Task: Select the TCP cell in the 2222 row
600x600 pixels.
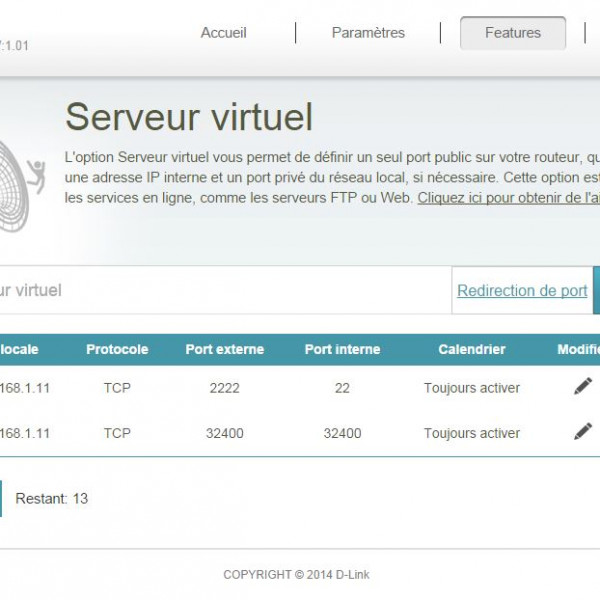Action: pyautogui.click(x=117, y=388)
